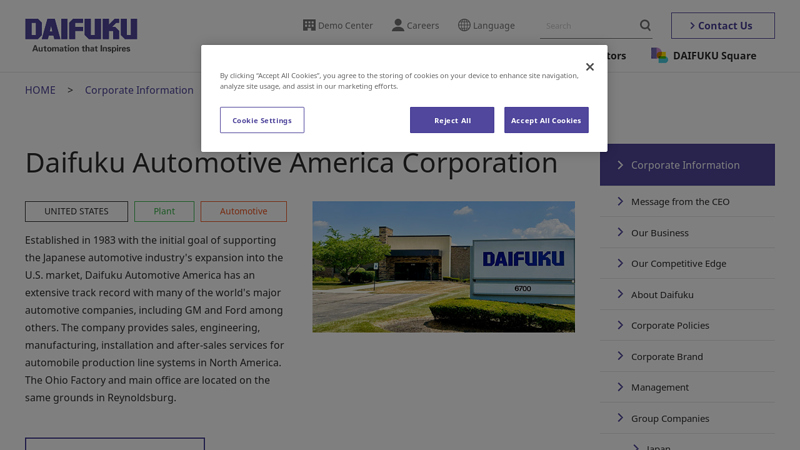The height and width of the screenshot is (450, 800).
Task: Click chevron beside Our Competitive Edge
Action: point(620,263)
